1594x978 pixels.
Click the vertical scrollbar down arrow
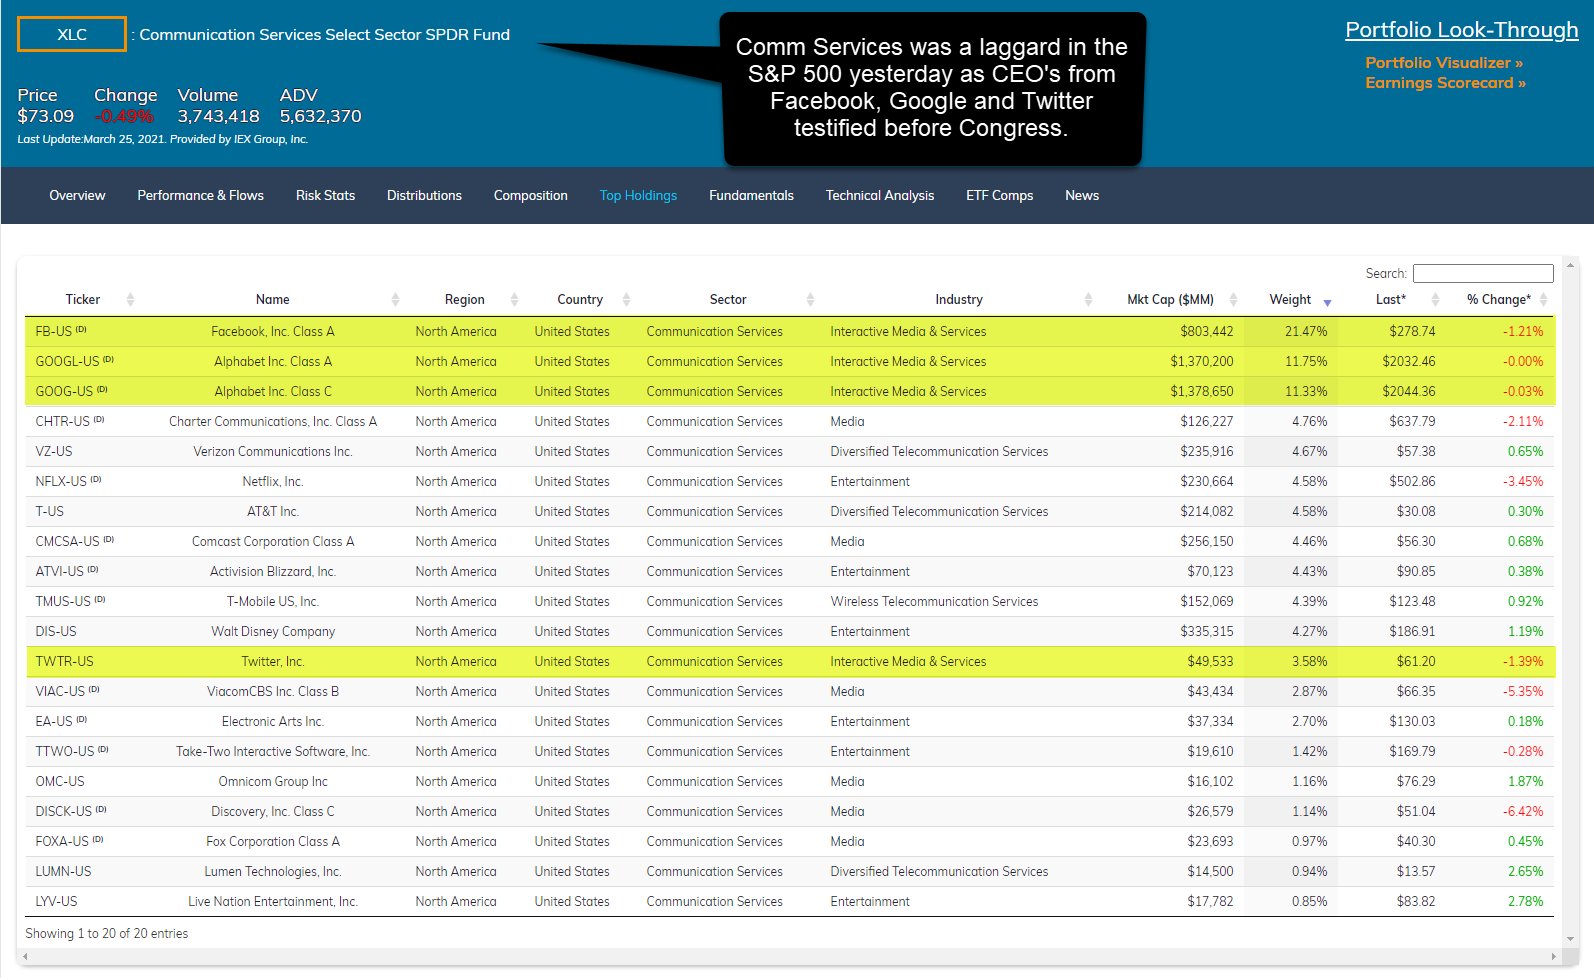click(1571, 939)
